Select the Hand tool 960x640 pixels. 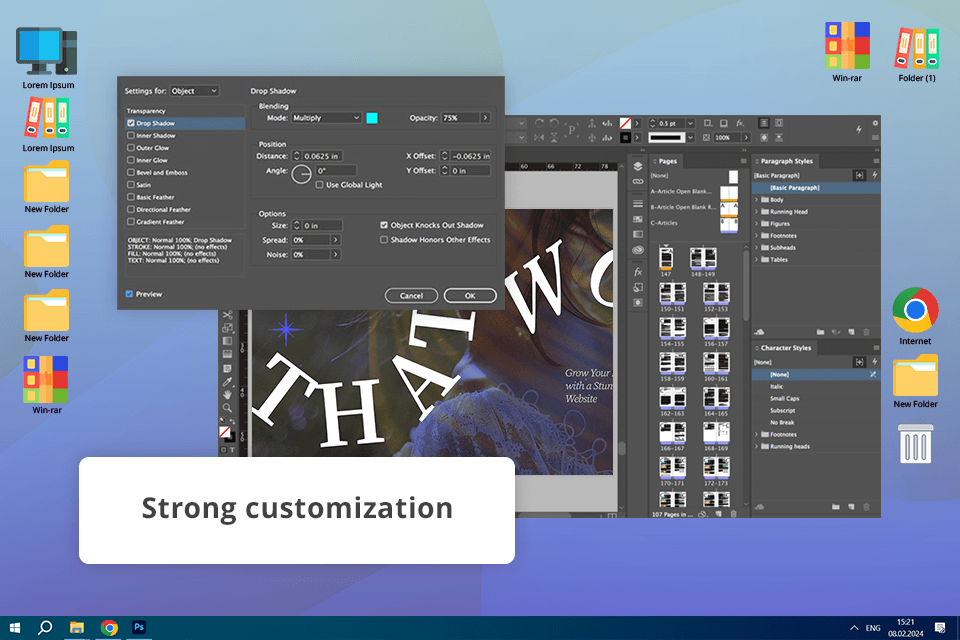[227, 394]
